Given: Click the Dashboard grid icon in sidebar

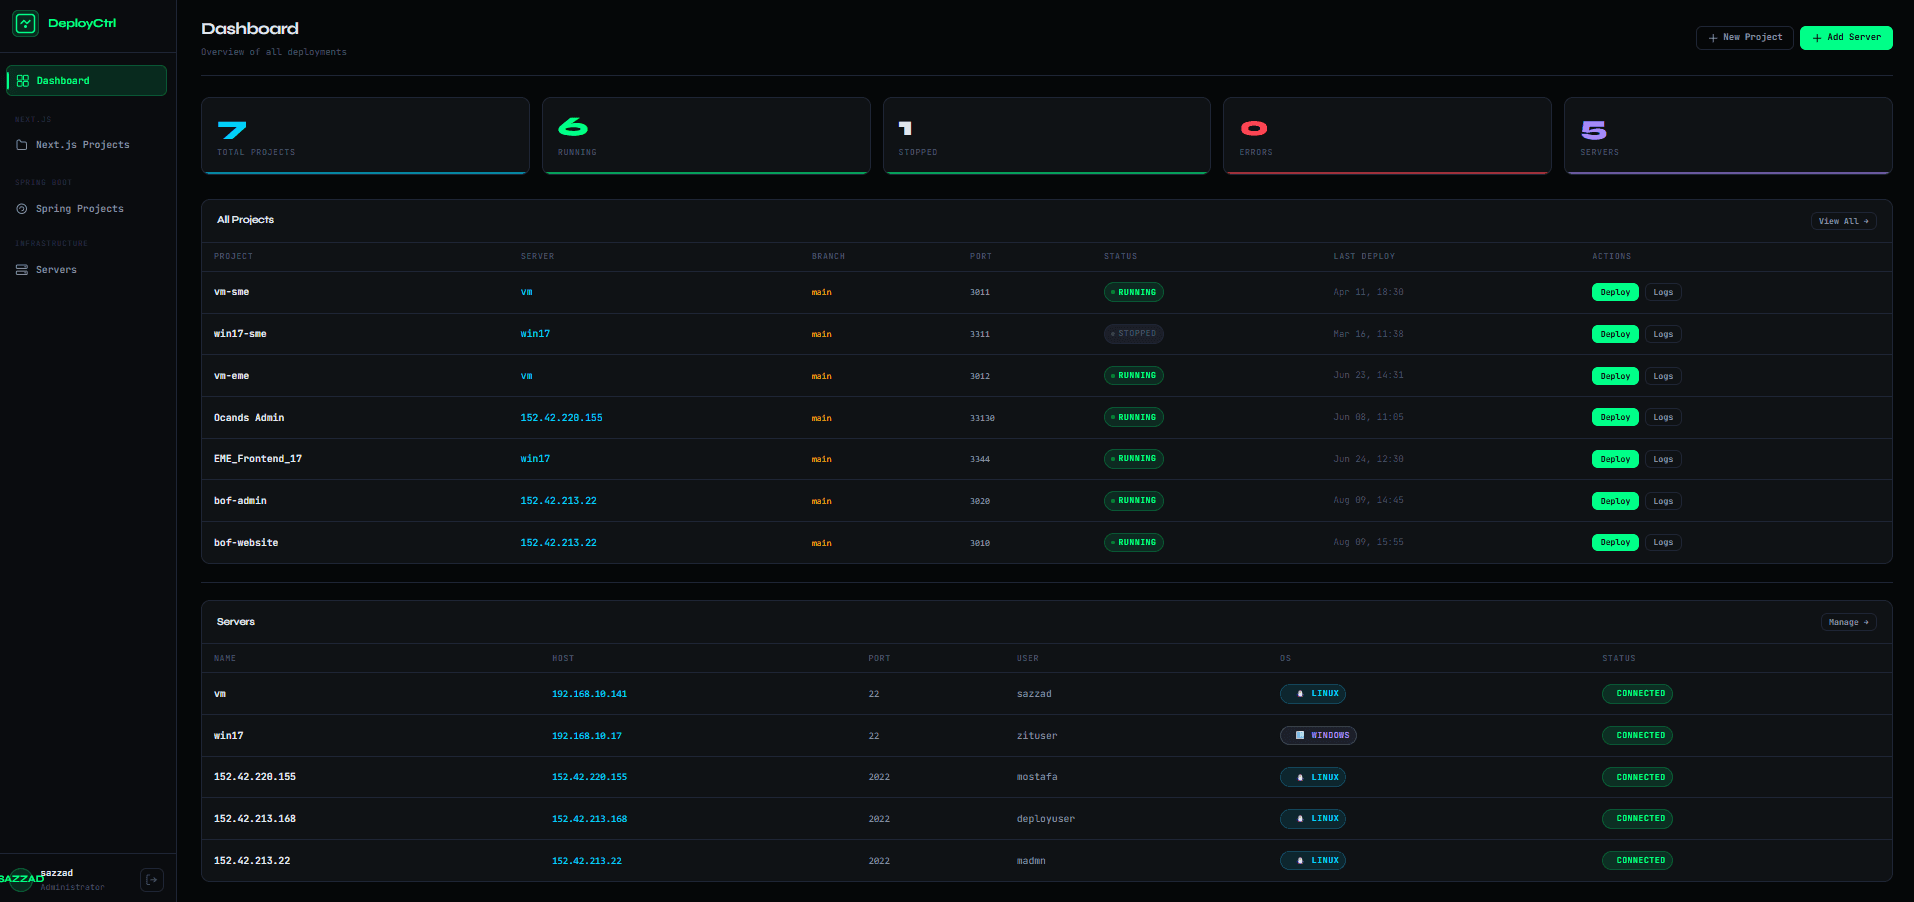Looking at the screenshot, I should click(x=23, y=81).
